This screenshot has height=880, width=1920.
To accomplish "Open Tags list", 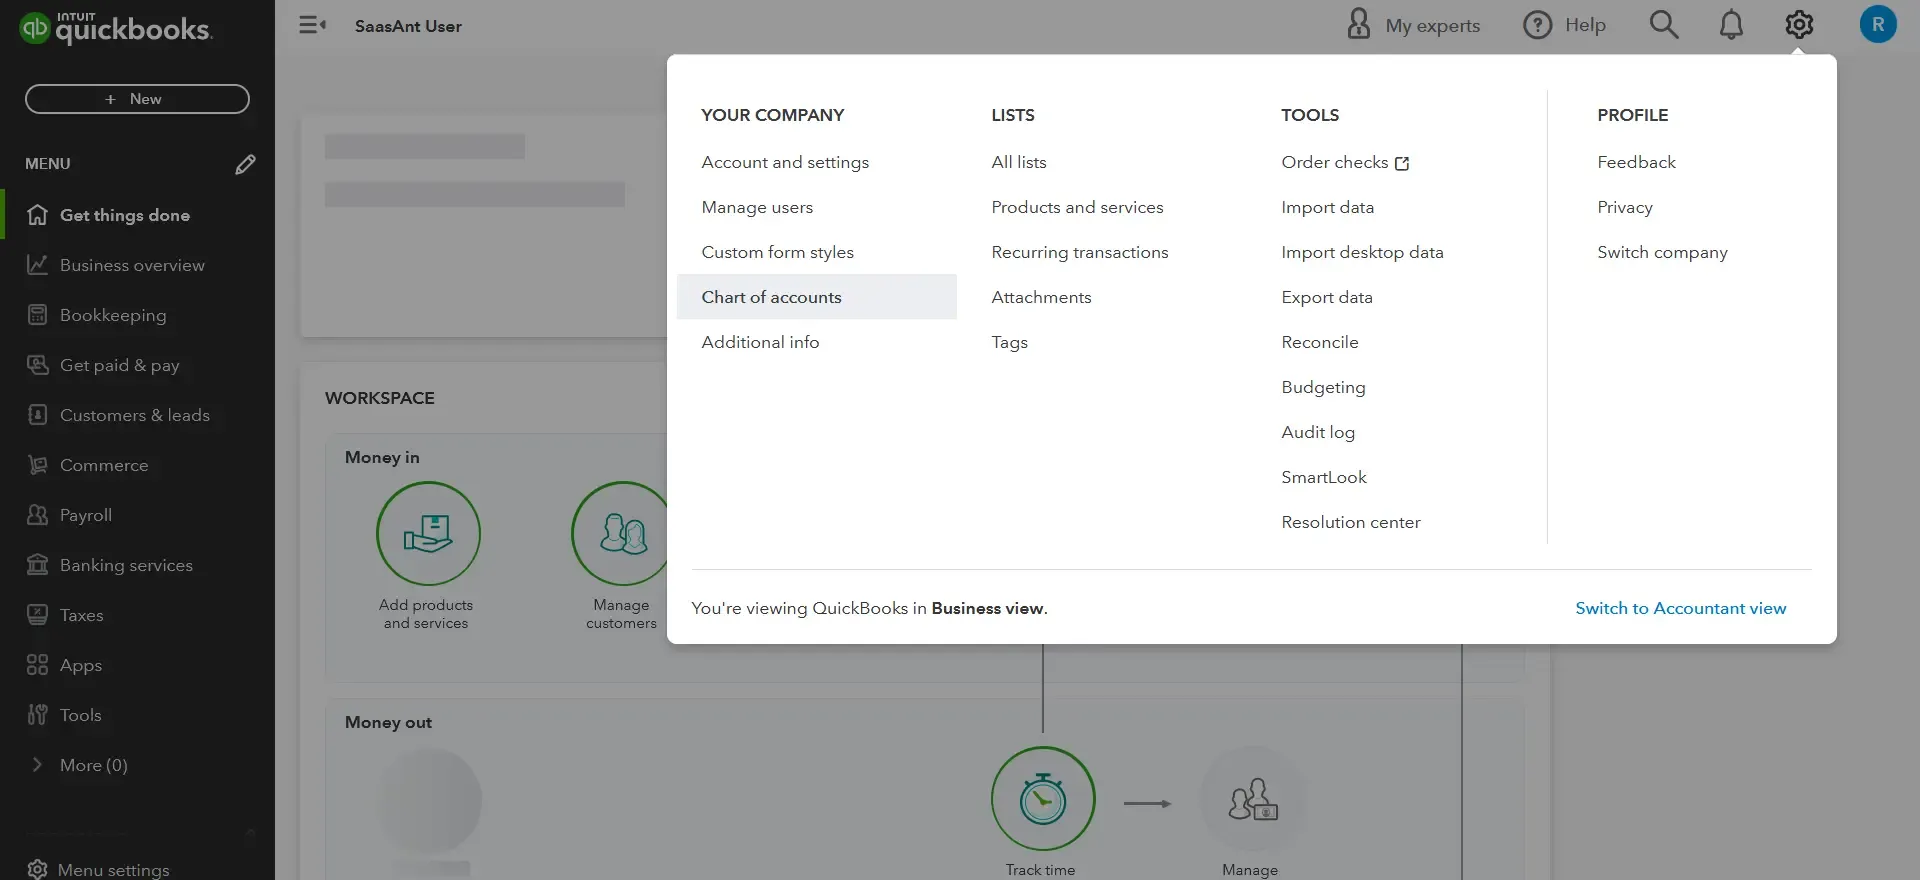I will [1009, 342].
